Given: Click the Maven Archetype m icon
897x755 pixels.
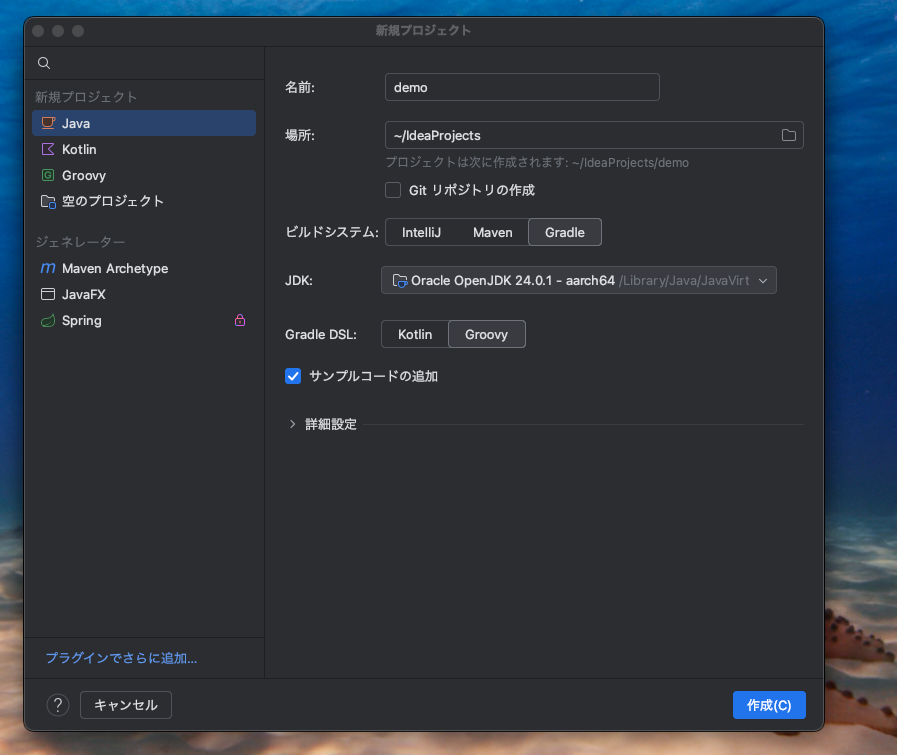Looking at the screenshot, I should tap(48, 268).
